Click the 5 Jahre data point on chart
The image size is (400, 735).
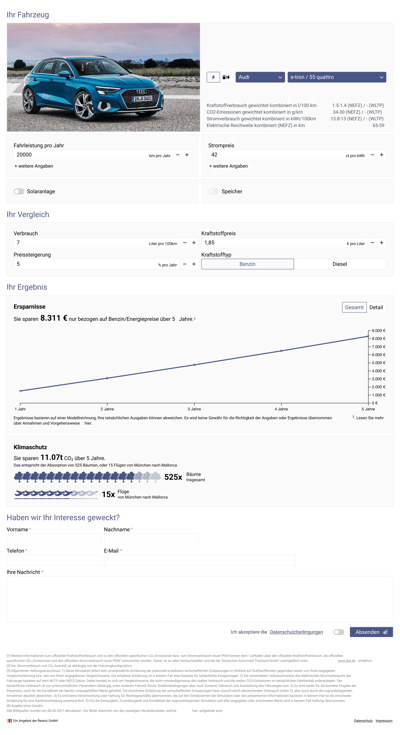click(x=368, y=336)
